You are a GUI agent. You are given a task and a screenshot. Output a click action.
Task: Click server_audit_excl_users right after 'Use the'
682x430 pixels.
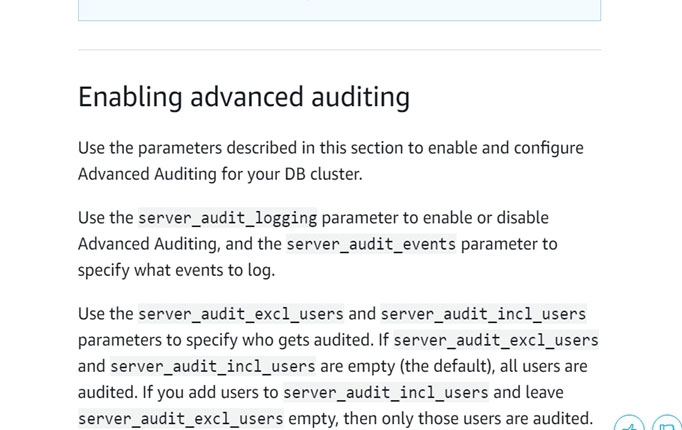click(x=240, y=314)
